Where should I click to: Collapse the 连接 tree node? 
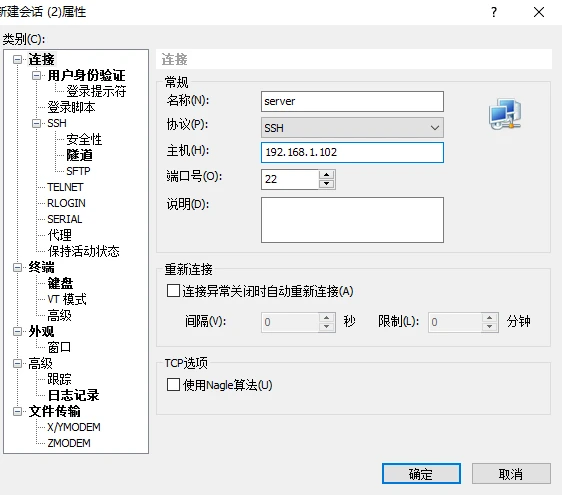click(17, 60)
